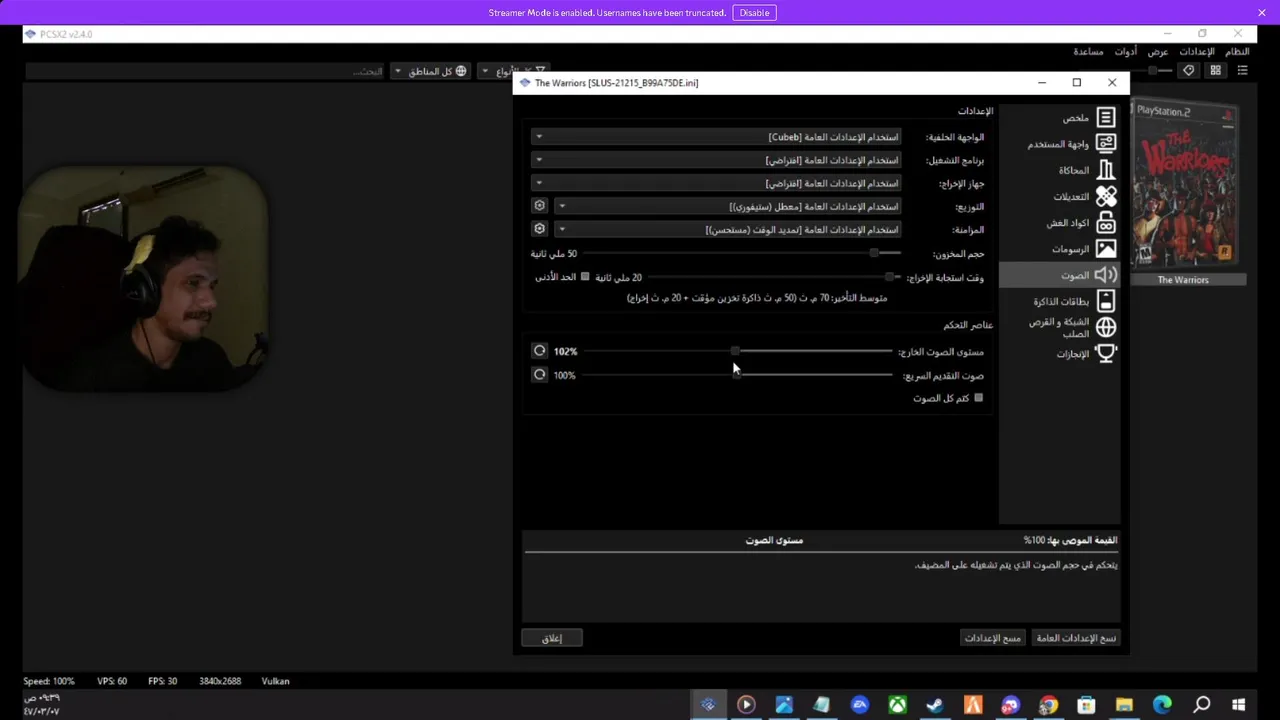
Task: Expand the Audio Backend (Cubeb) dropdown
Action: tap(716, 137)
